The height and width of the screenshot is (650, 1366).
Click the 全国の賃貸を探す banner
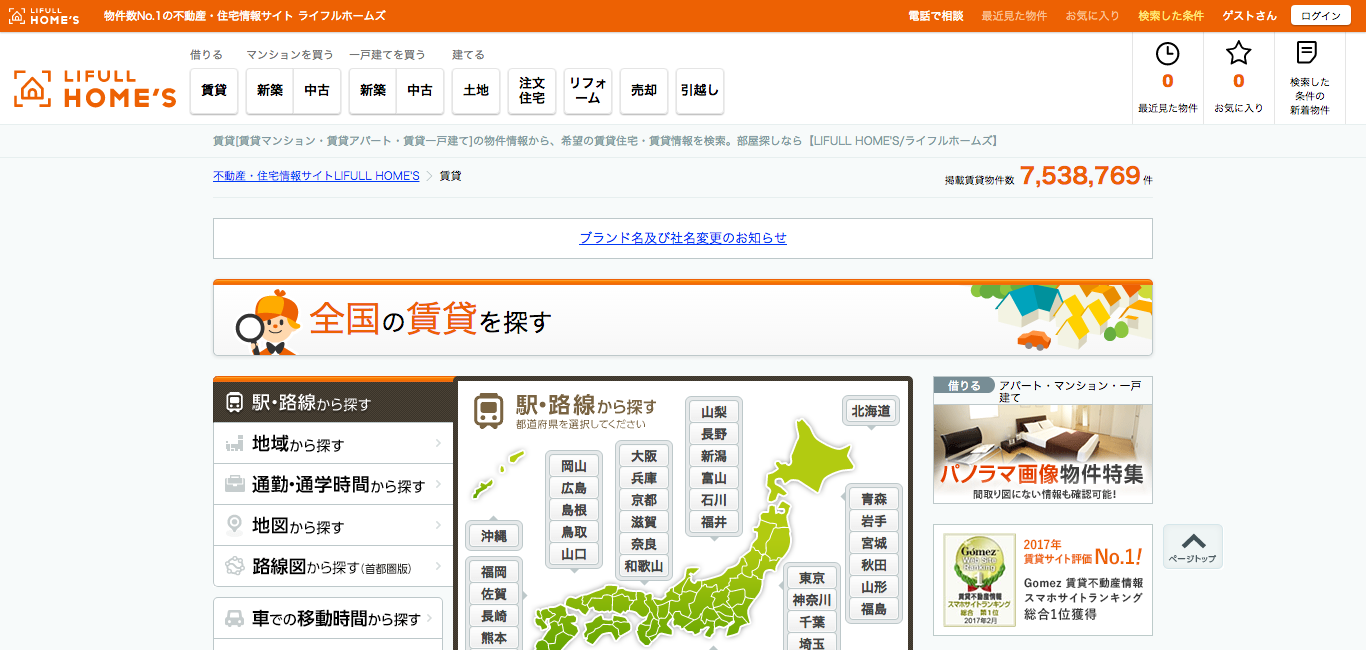pos(683,318)
